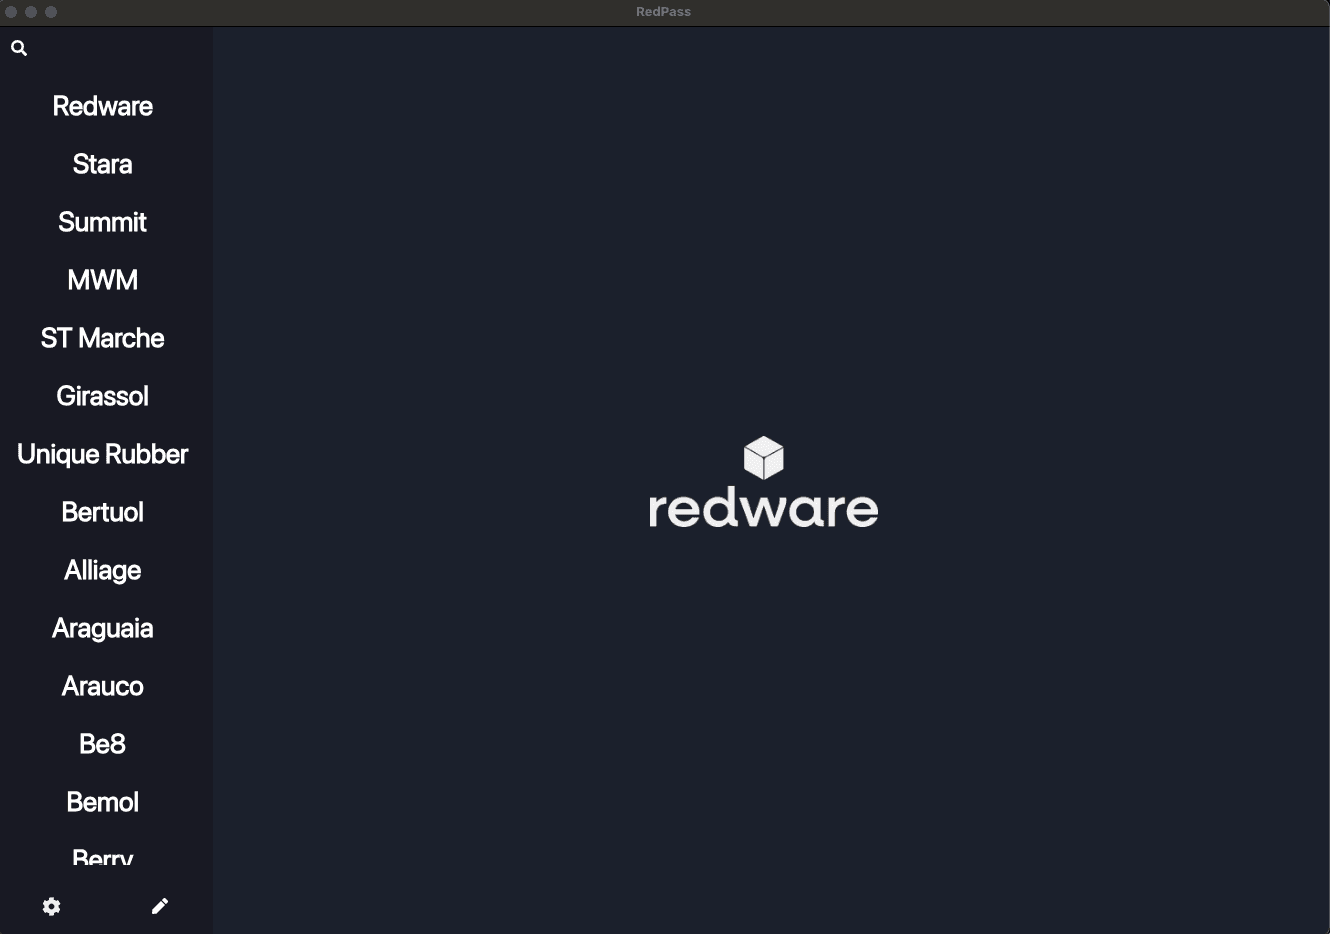Open settings via the gear icon

tap(52, 906)
